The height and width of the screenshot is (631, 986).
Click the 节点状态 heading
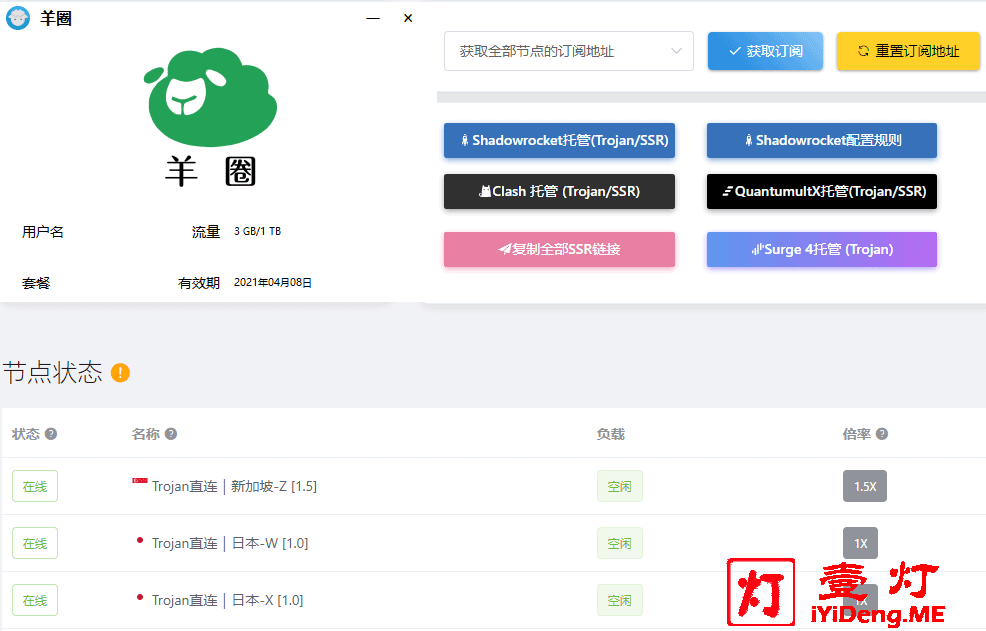tap(52, 372)
